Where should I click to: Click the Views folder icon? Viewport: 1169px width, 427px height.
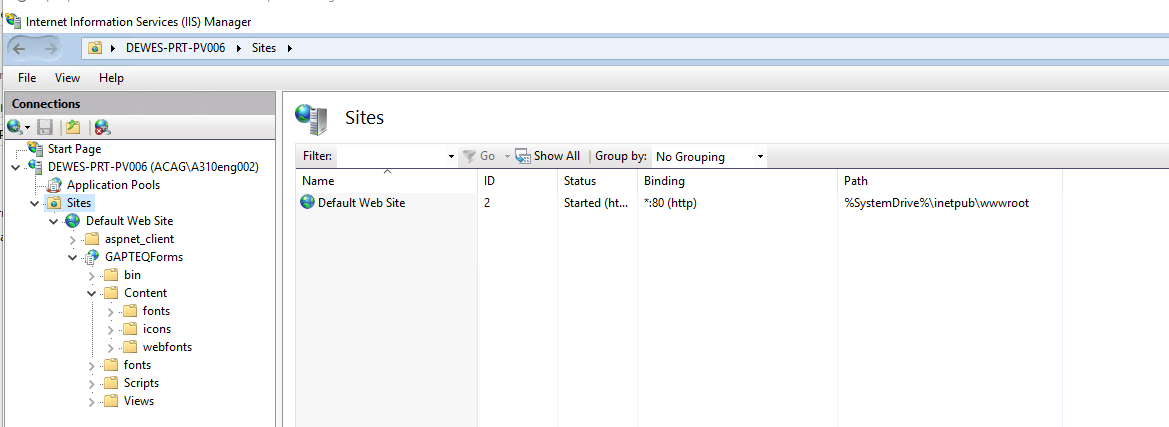pos(110,401)
